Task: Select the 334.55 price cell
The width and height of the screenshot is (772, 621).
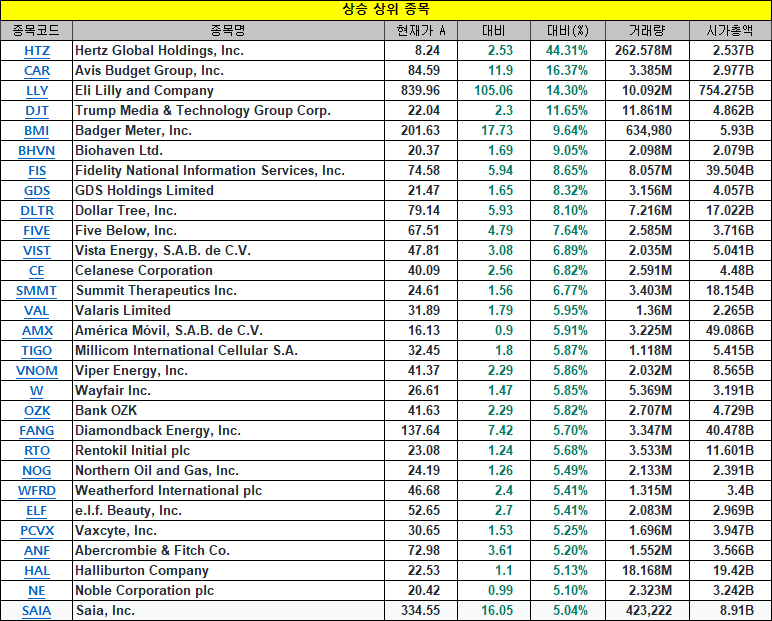Action: click(421, 611)
